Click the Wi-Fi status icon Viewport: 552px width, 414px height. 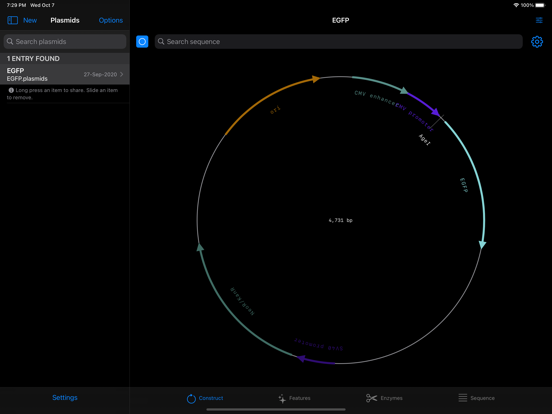[x=516, y=5]
